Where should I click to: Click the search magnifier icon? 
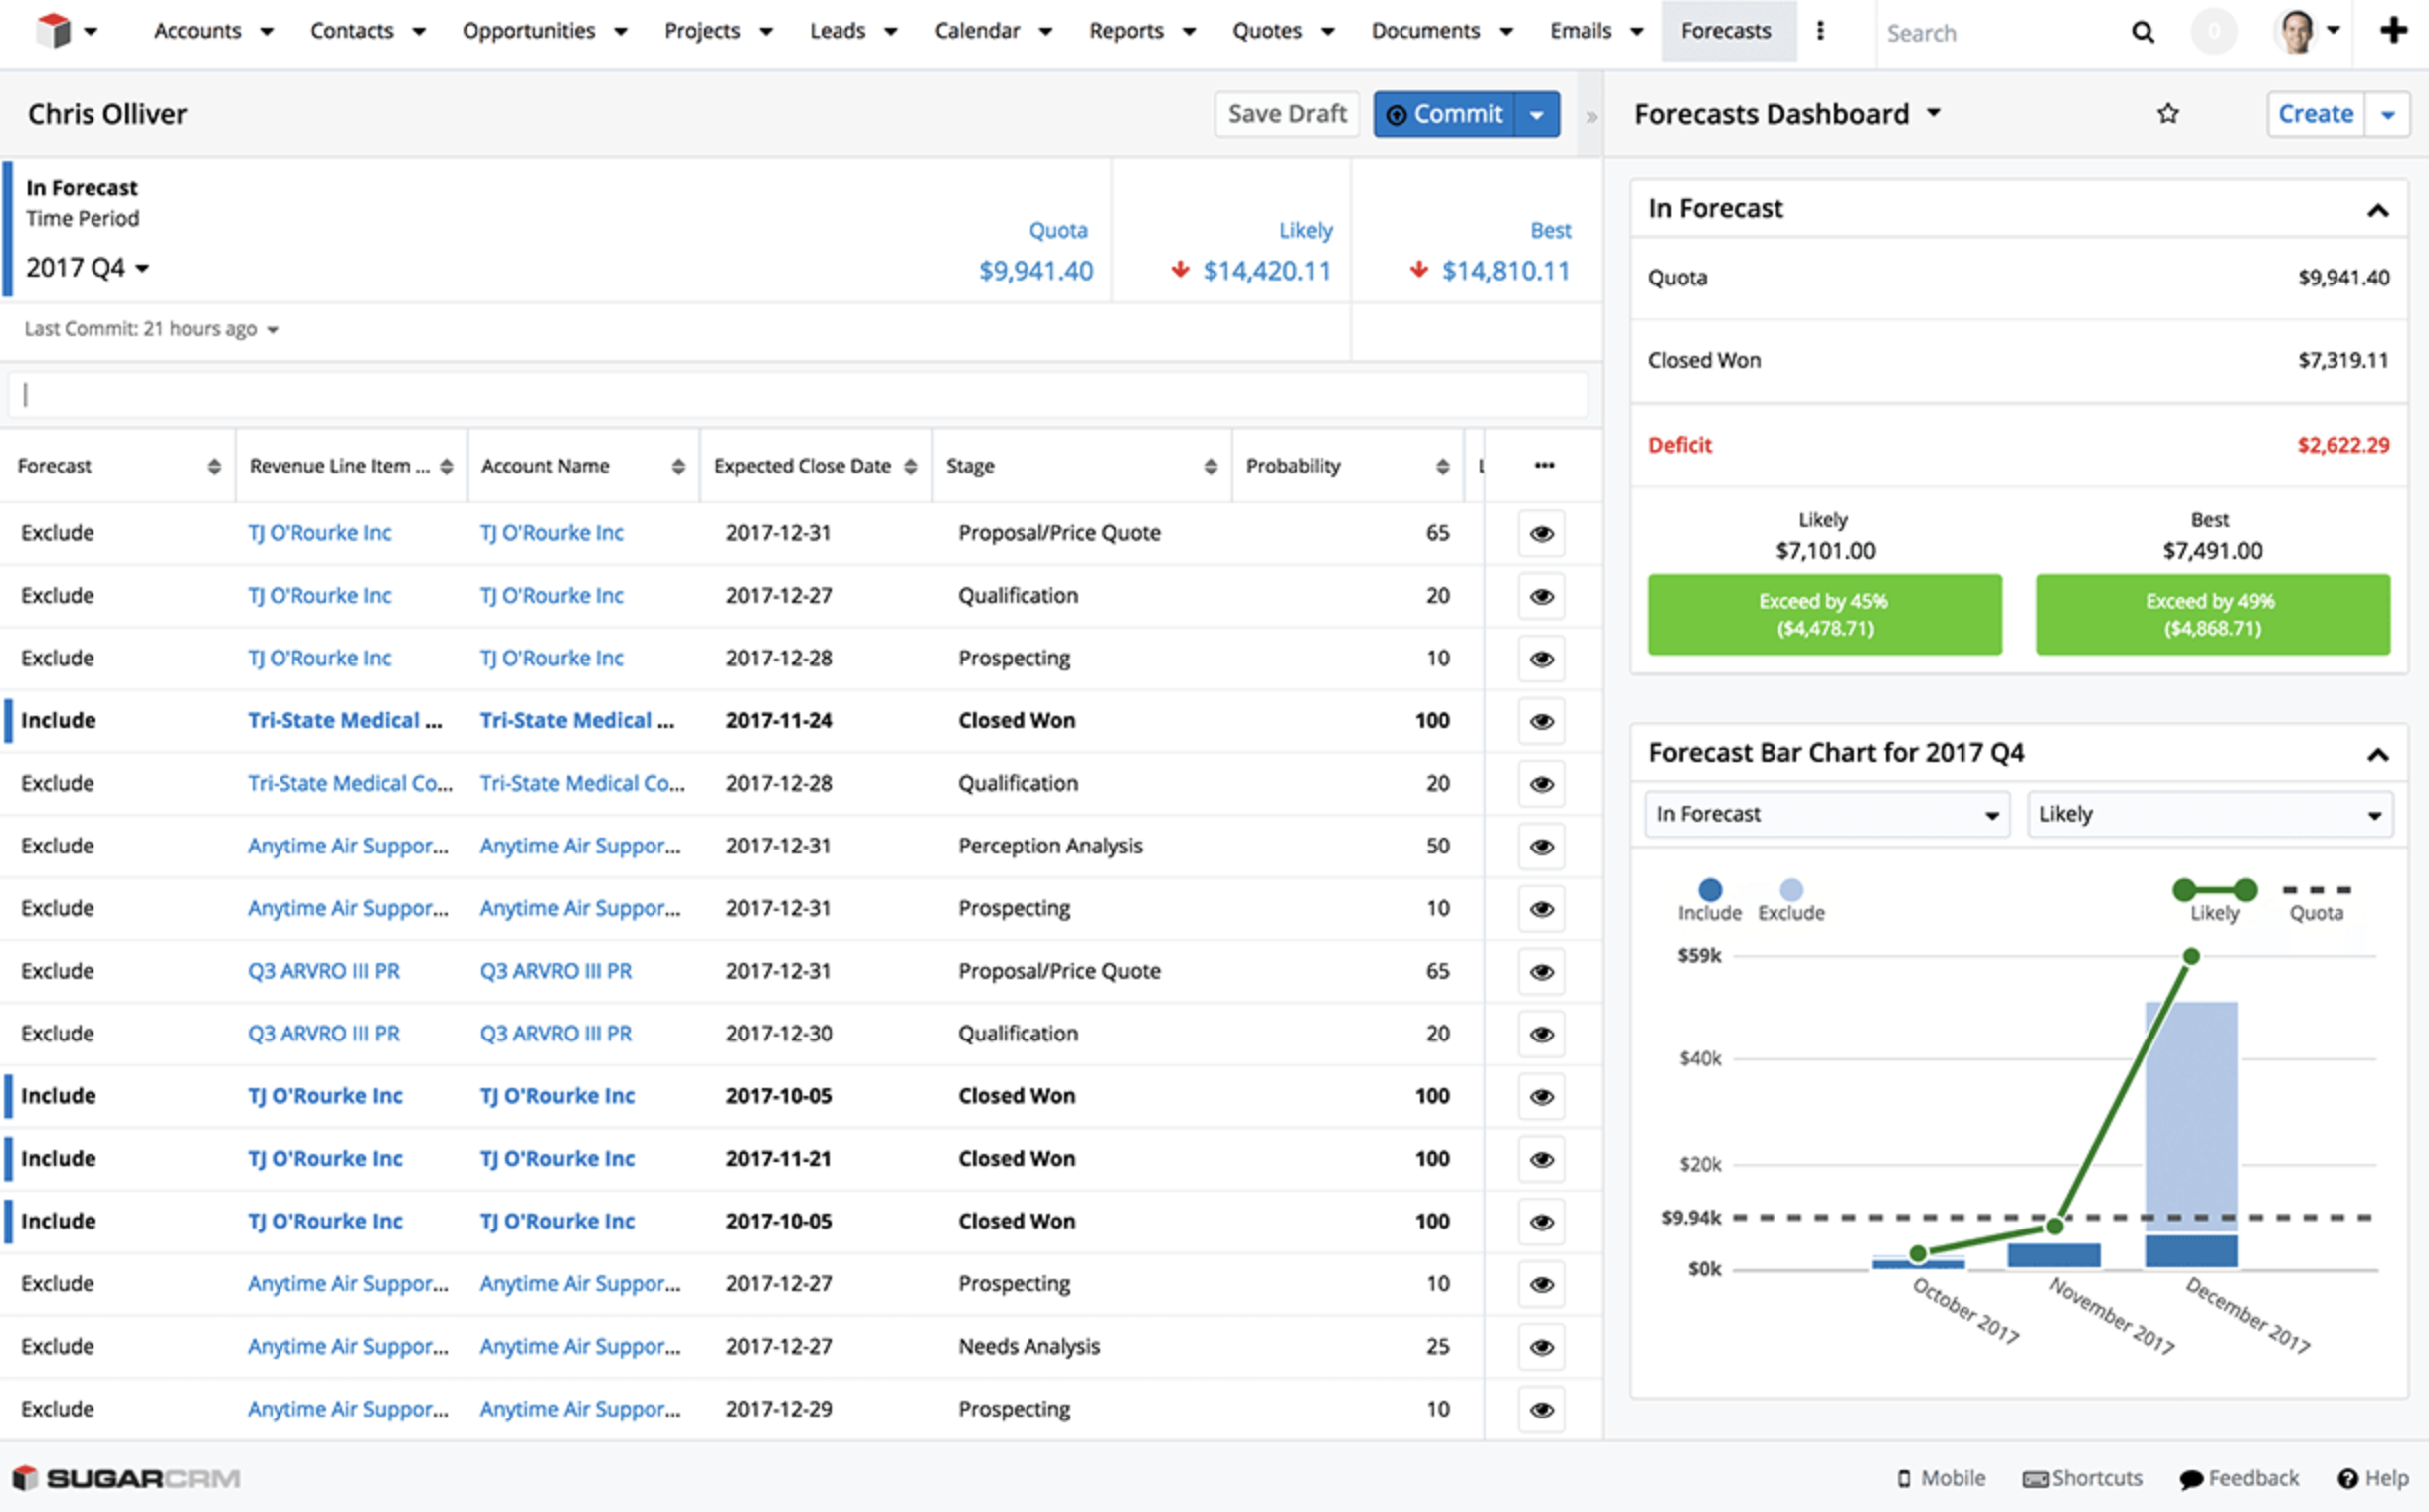2142,32
